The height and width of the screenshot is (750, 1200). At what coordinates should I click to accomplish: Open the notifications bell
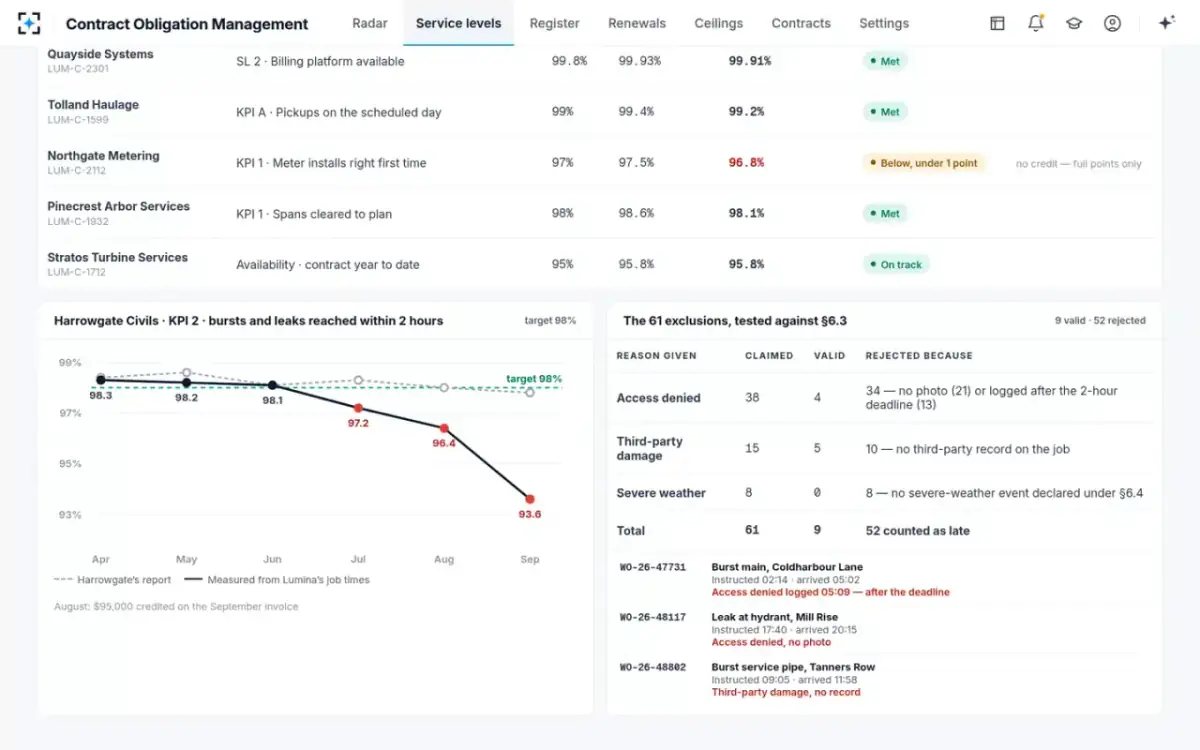(1036, 23)
